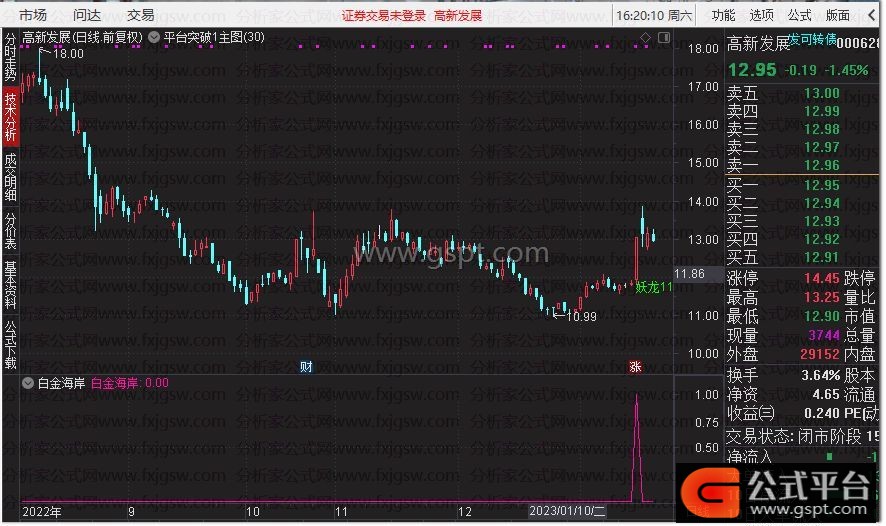Select the 成交明细 sidebar tab
Image resolution: width=886 pixels, height=526 pixels.
click(x=10, y=177)
